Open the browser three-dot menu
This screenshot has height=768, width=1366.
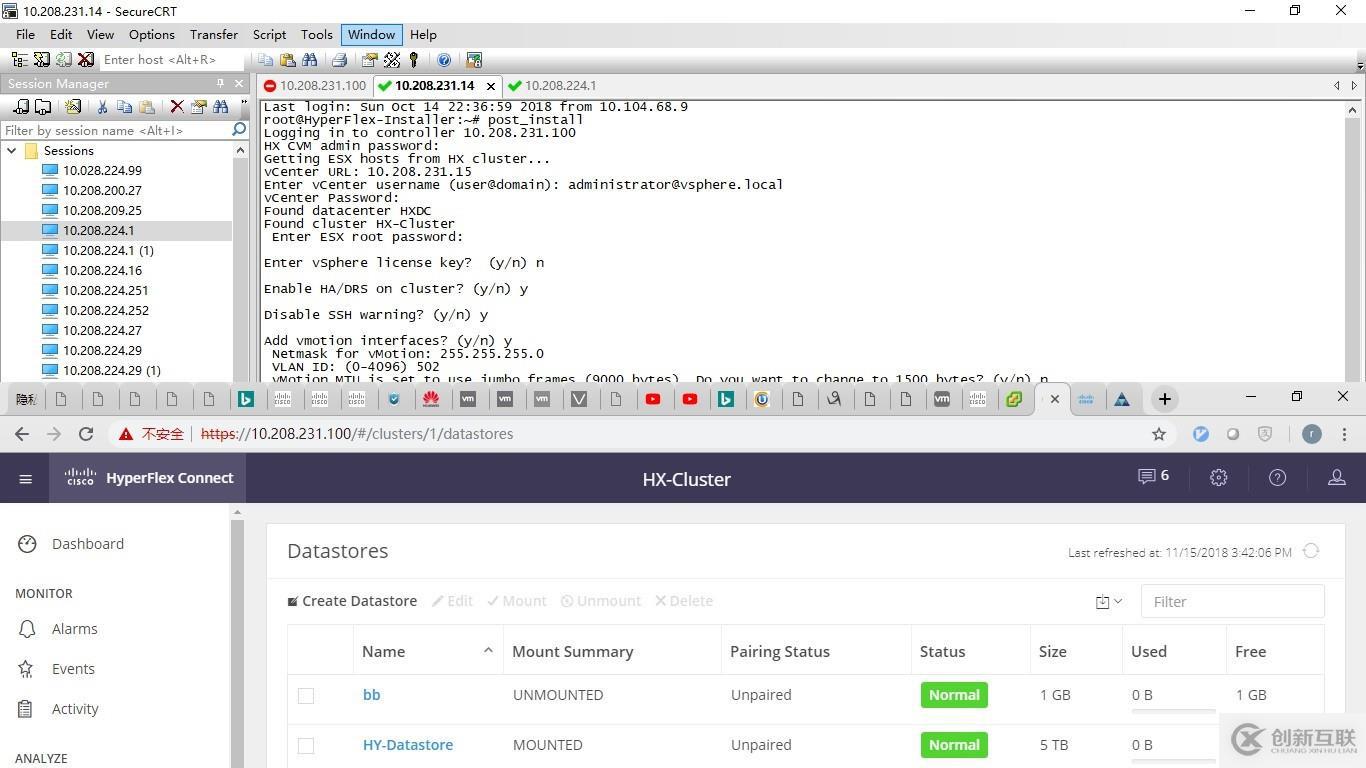pyautogui.click(x=1344, y=434)
